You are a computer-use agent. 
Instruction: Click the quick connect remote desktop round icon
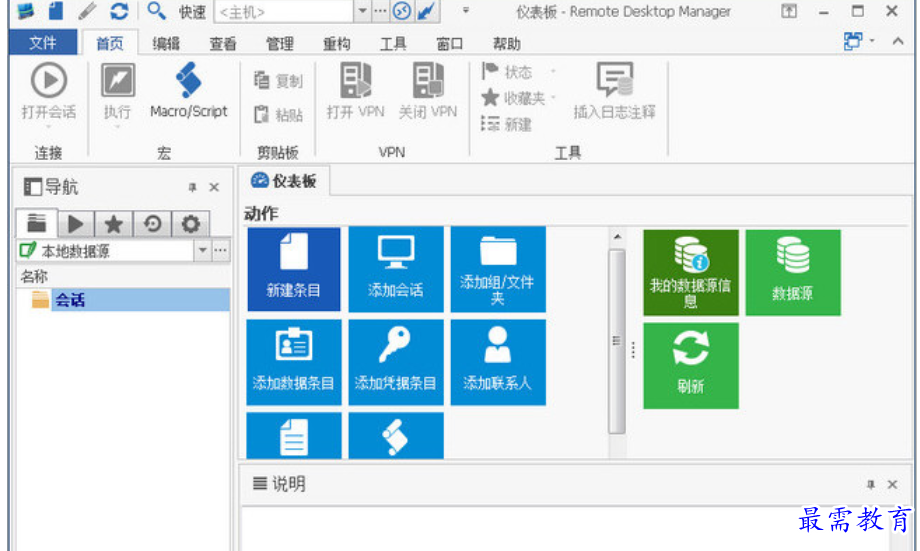[402, 11]
